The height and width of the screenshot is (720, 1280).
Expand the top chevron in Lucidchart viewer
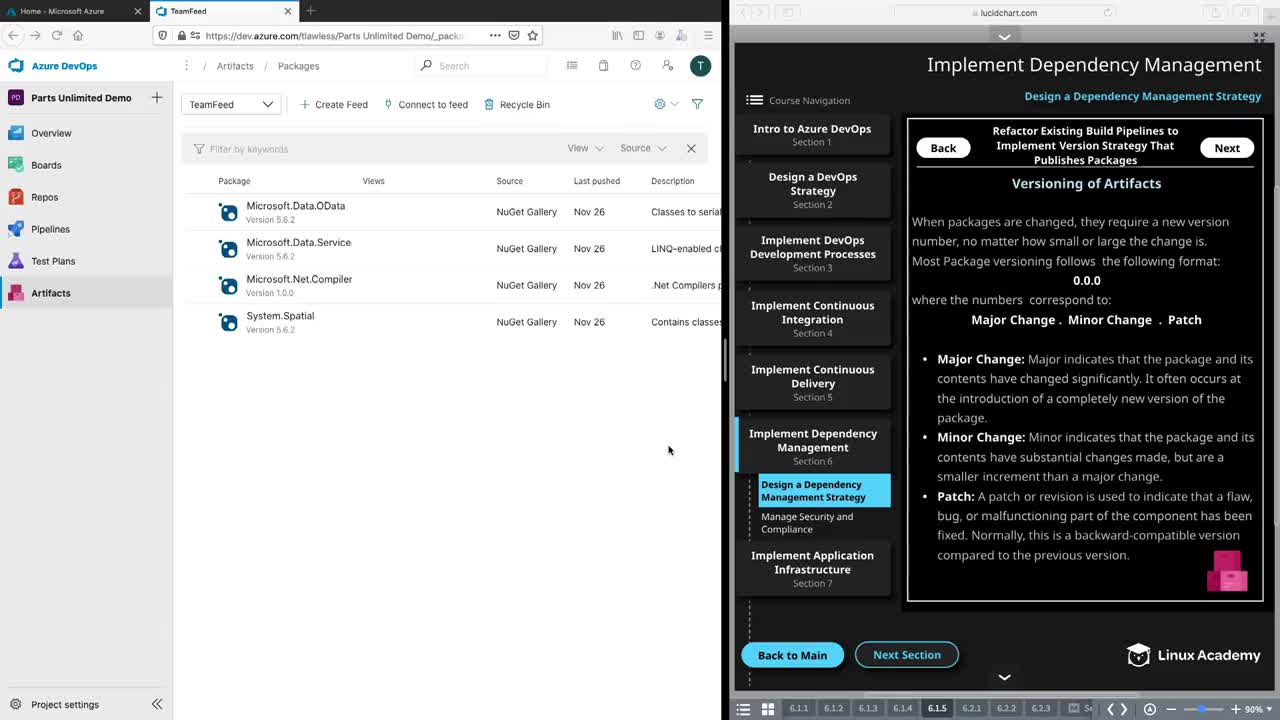tap(1005, 37)
